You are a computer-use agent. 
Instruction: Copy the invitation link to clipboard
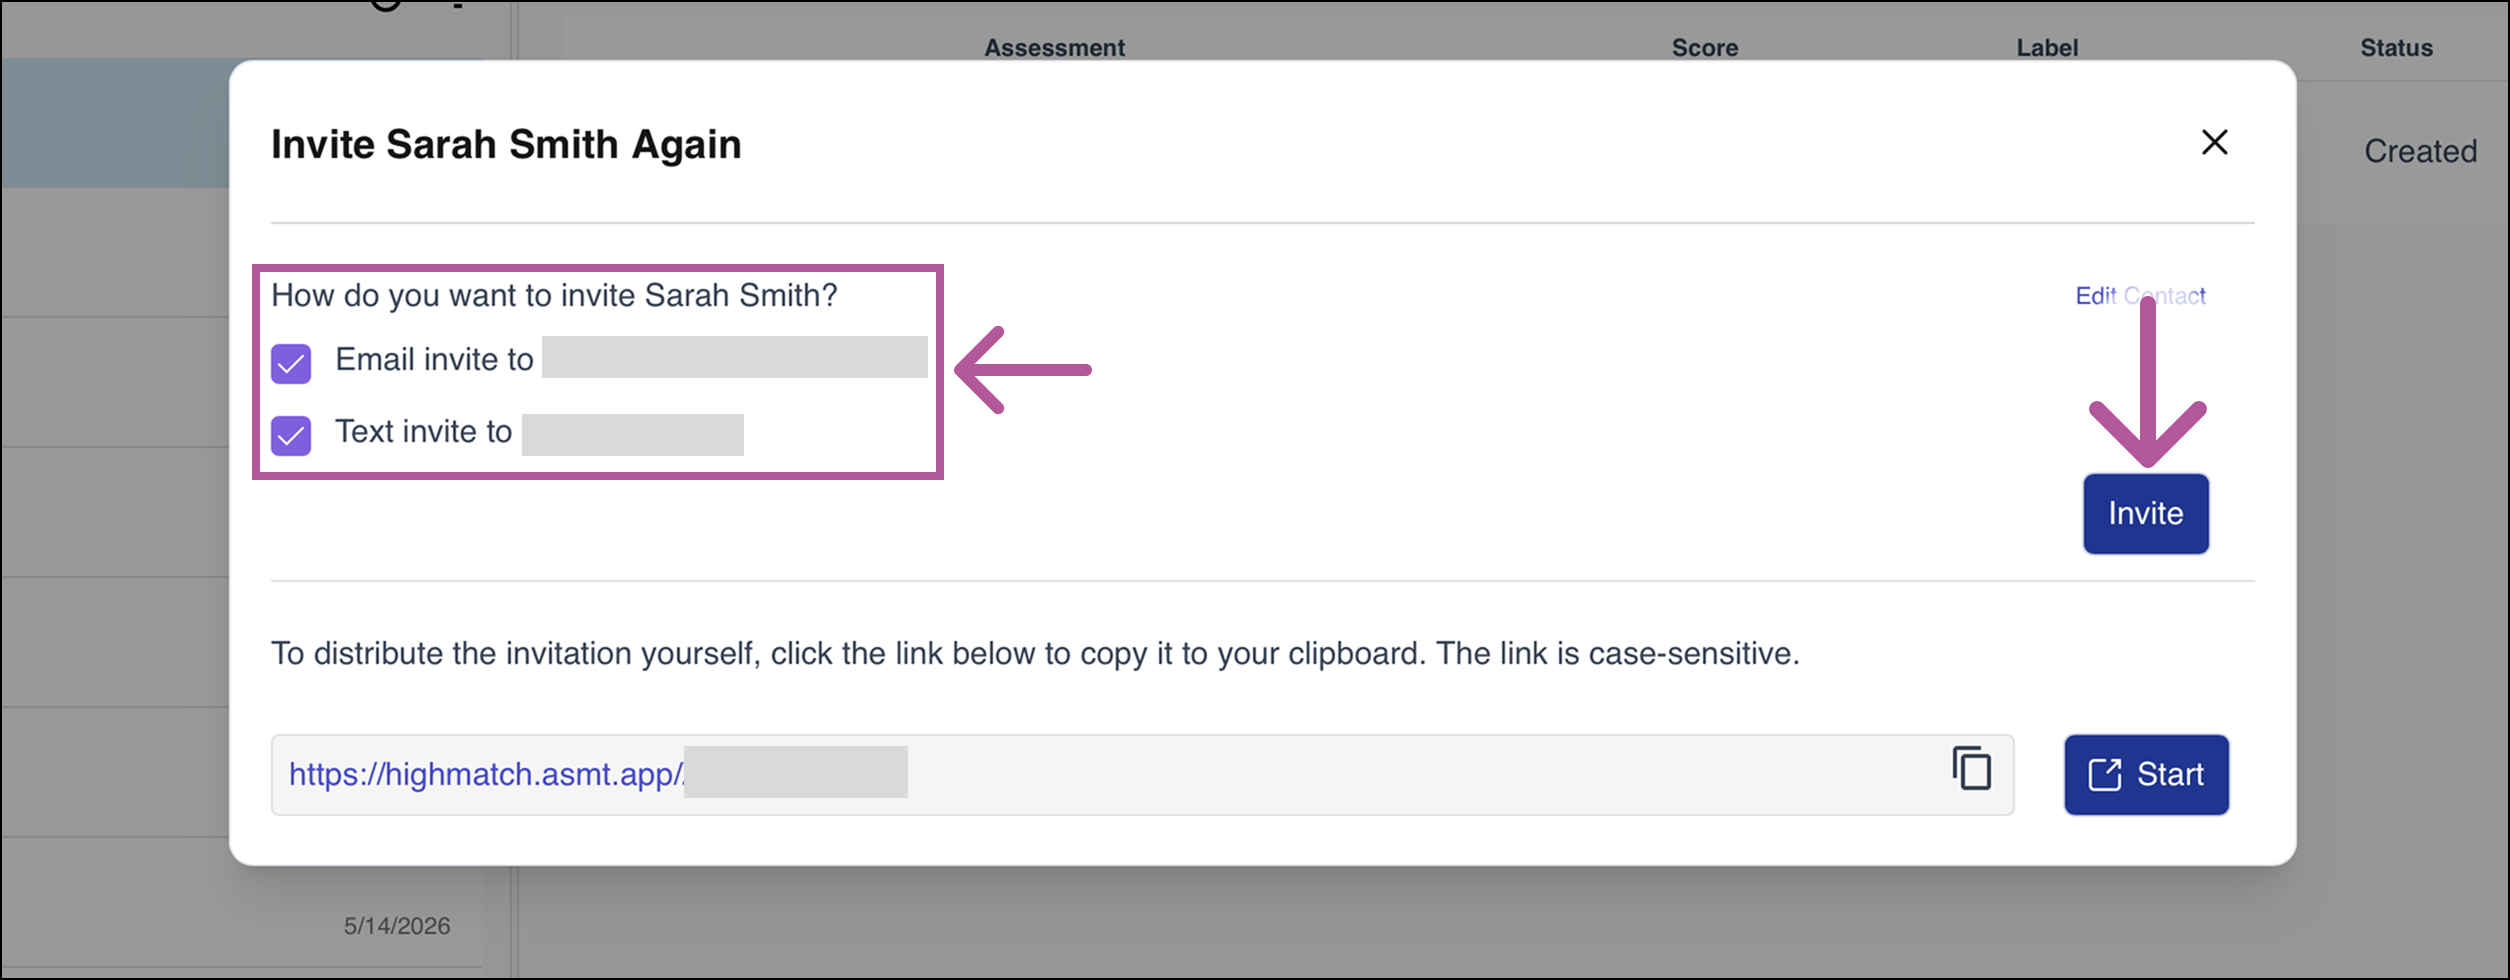click(1971, 769)
